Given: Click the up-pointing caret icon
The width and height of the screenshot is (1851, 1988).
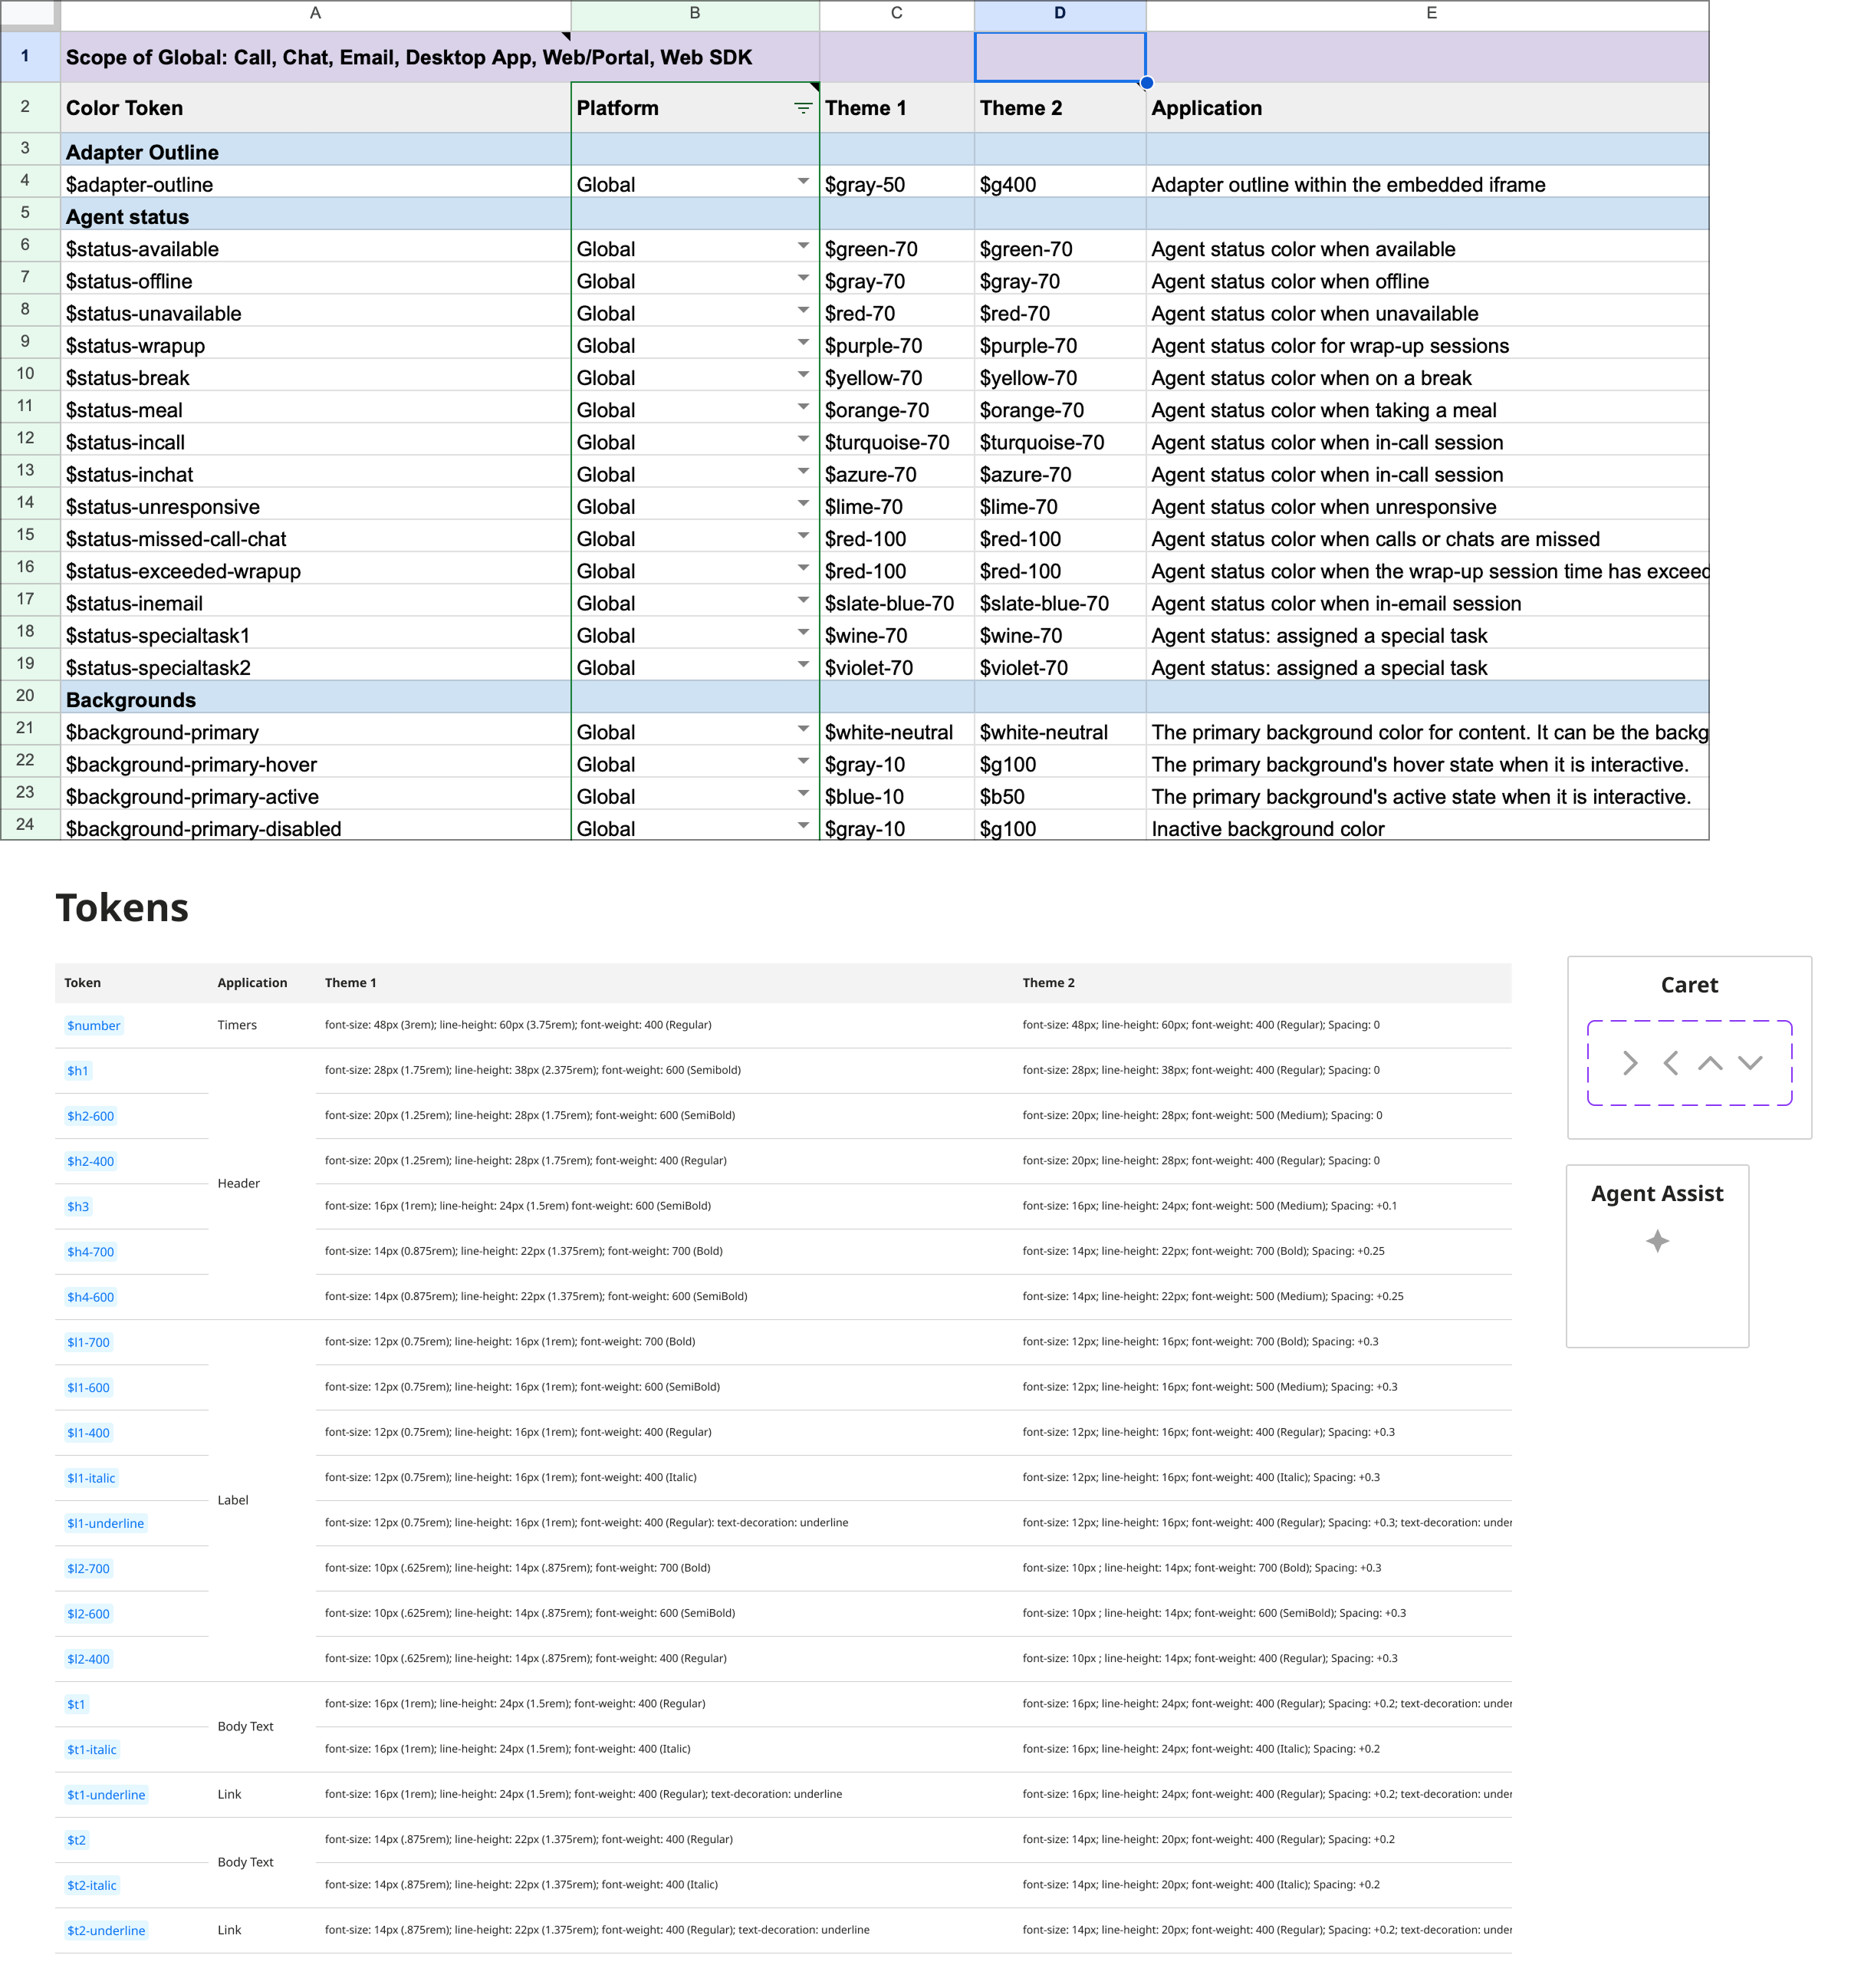Looking at the screenshot, I should point(1710,1063).
